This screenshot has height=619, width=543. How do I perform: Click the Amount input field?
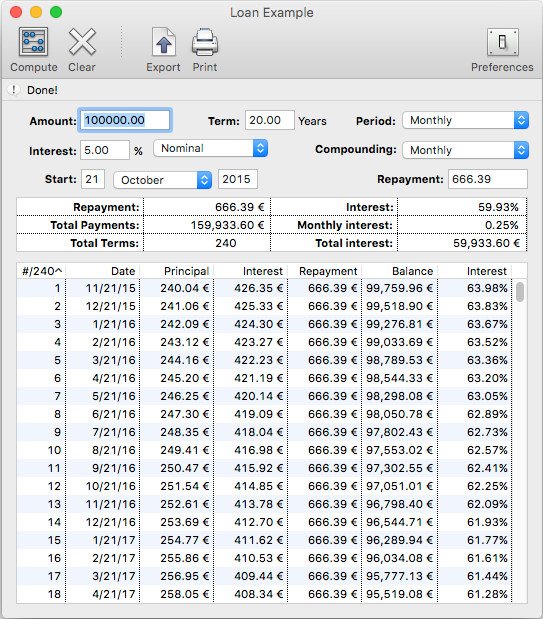(125, 120)
